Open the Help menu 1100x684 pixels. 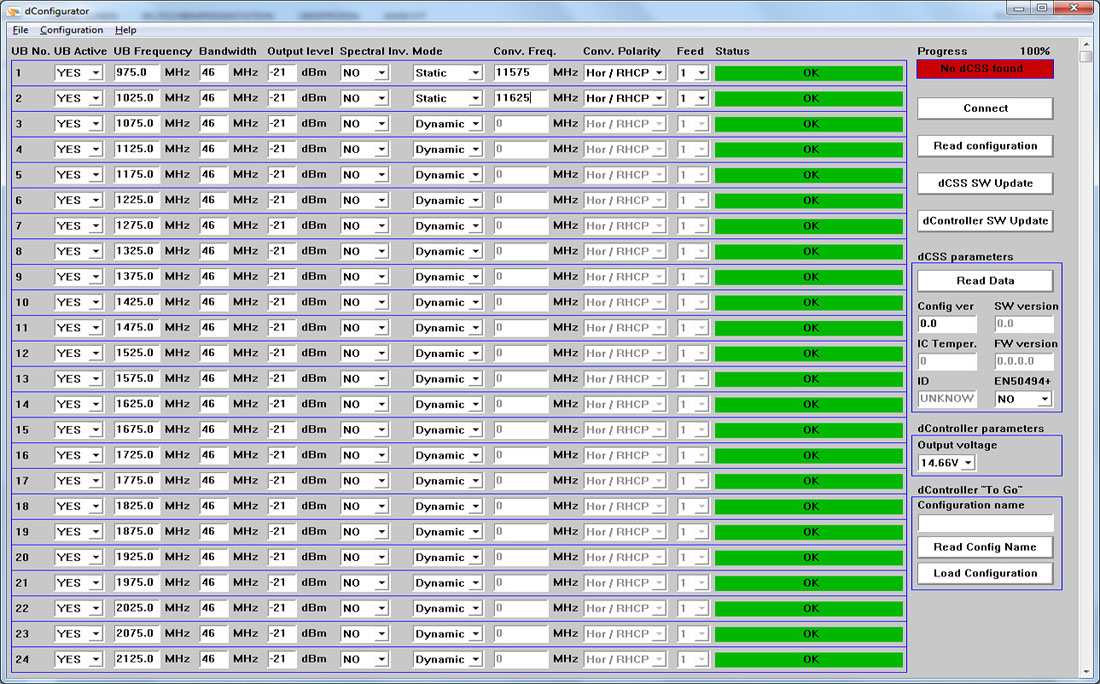click(125, 30)
